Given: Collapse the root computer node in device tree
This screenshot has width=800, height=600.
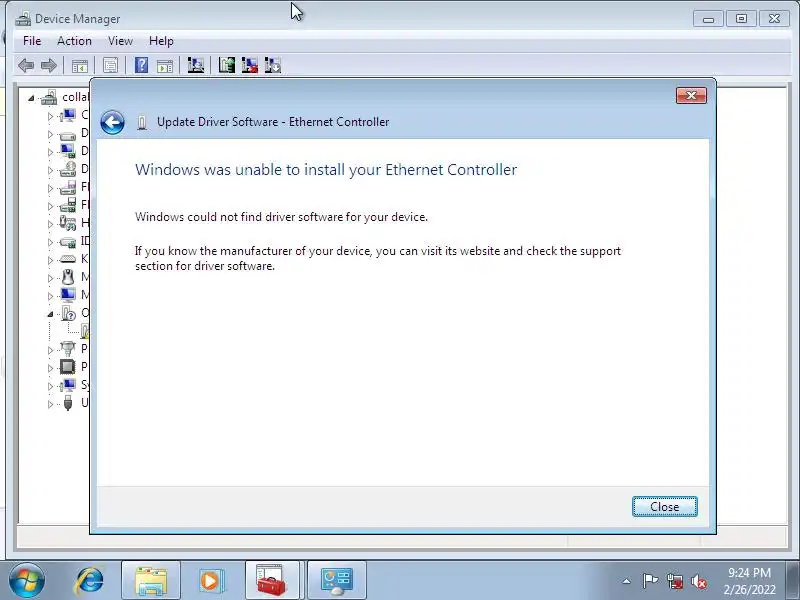Looking at the screenshot, I should click(31, 97).
